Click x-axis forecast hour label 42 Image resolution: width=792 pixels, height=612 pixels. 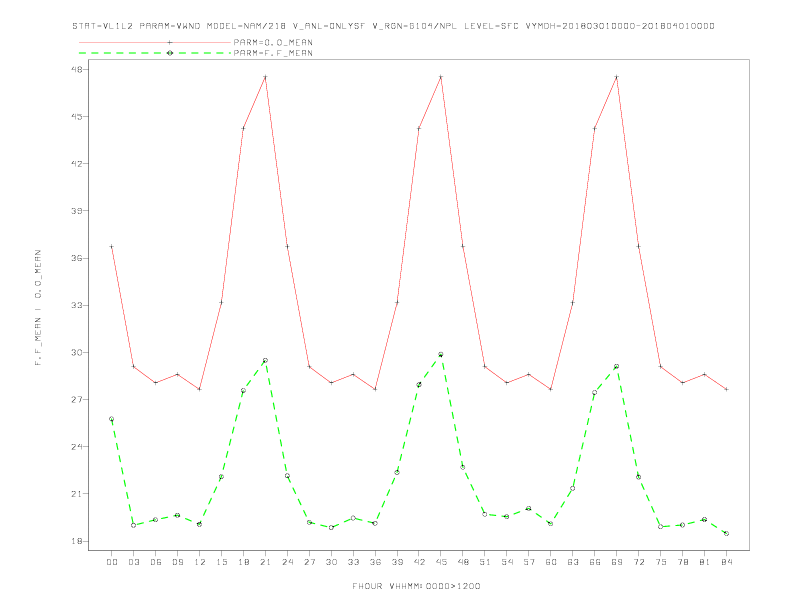(419, 562)
